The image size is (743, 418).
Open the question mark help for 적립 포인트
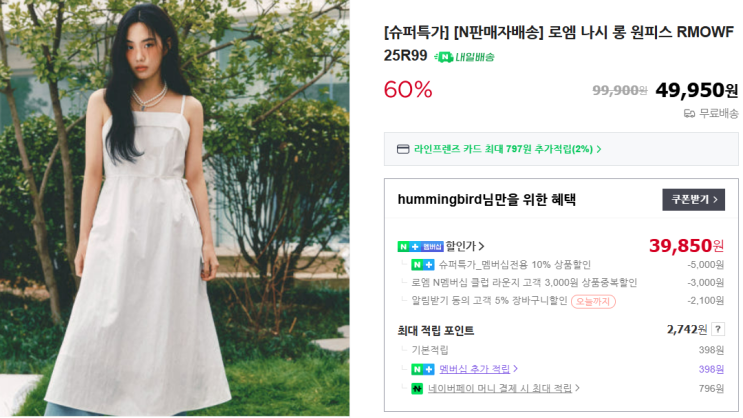718,329
